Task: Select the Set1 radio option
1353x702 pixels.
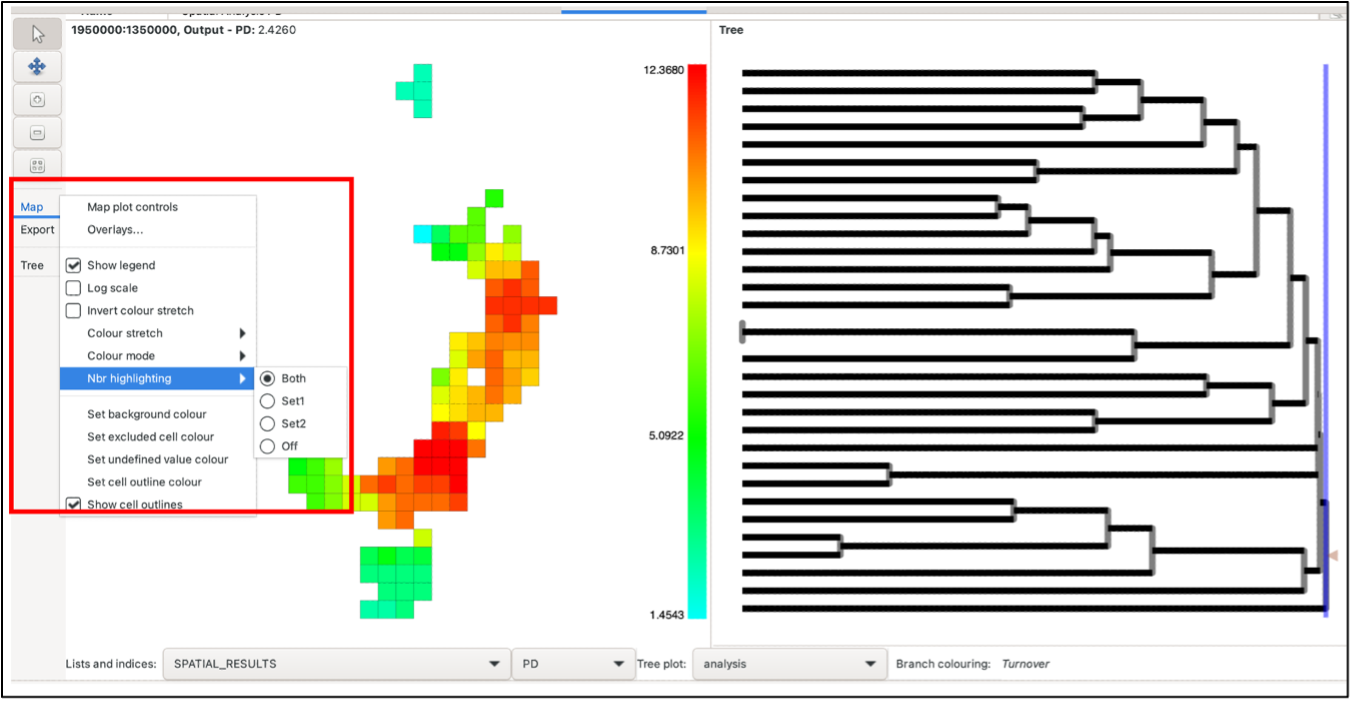Action: click(267, 401)
